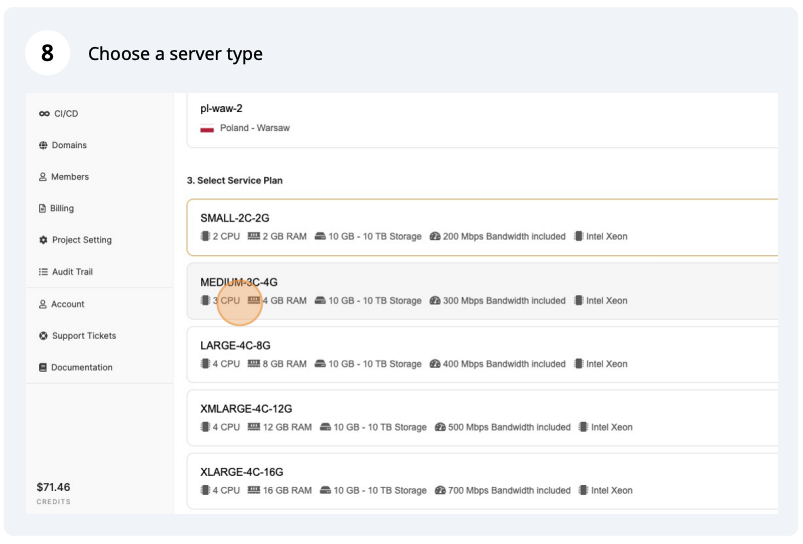The width and height of the screenshot is (803, 544).
Task: Pick the XMLARGE-4C-12G plan
Action: [x=480, y=417]
